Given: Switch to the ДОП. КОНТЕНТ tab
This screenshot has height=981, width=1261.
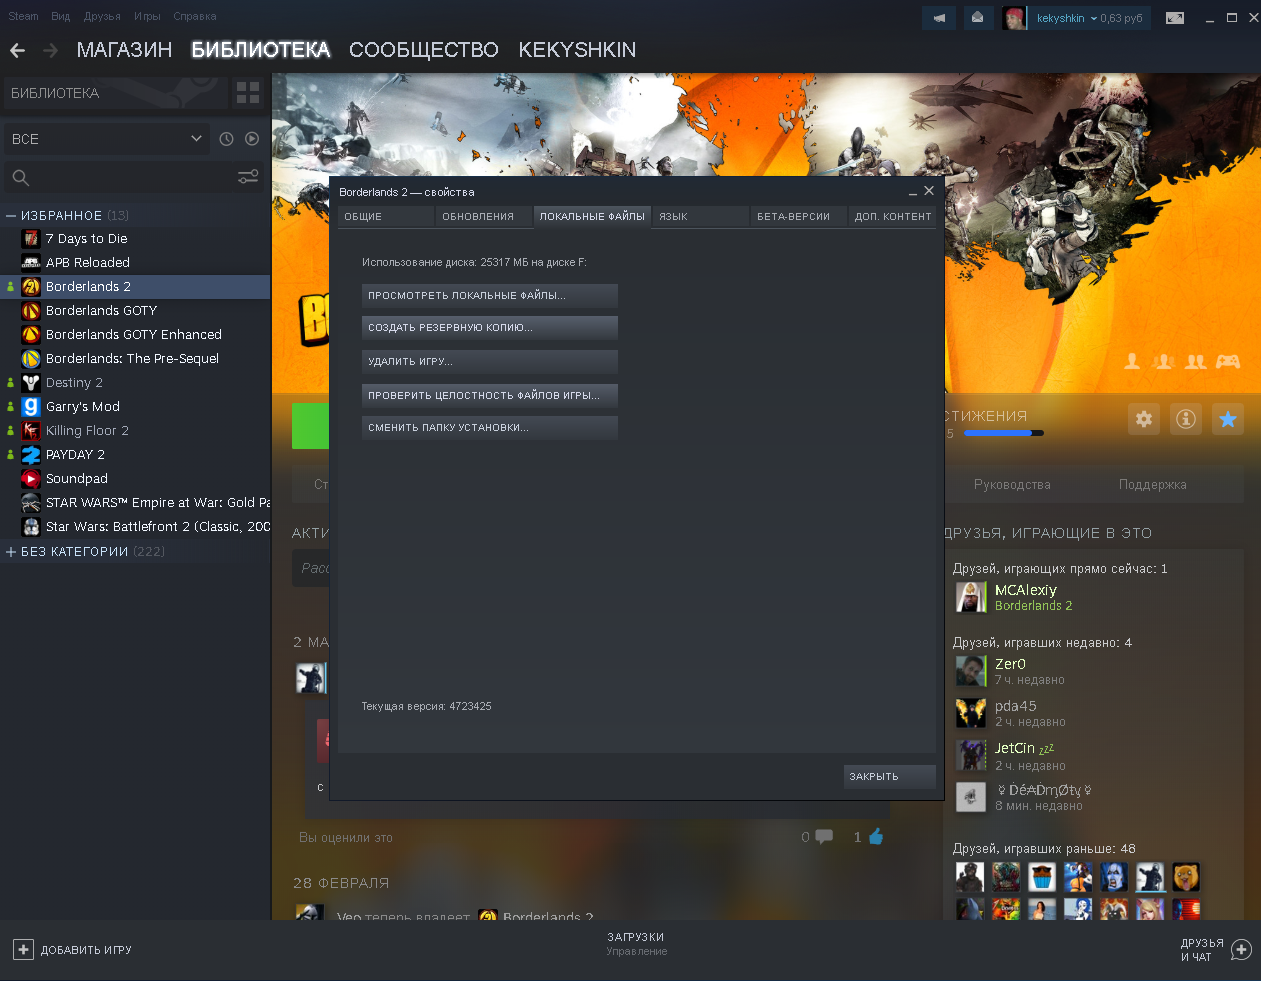Looking at the screenshot, I should [893, 217].
